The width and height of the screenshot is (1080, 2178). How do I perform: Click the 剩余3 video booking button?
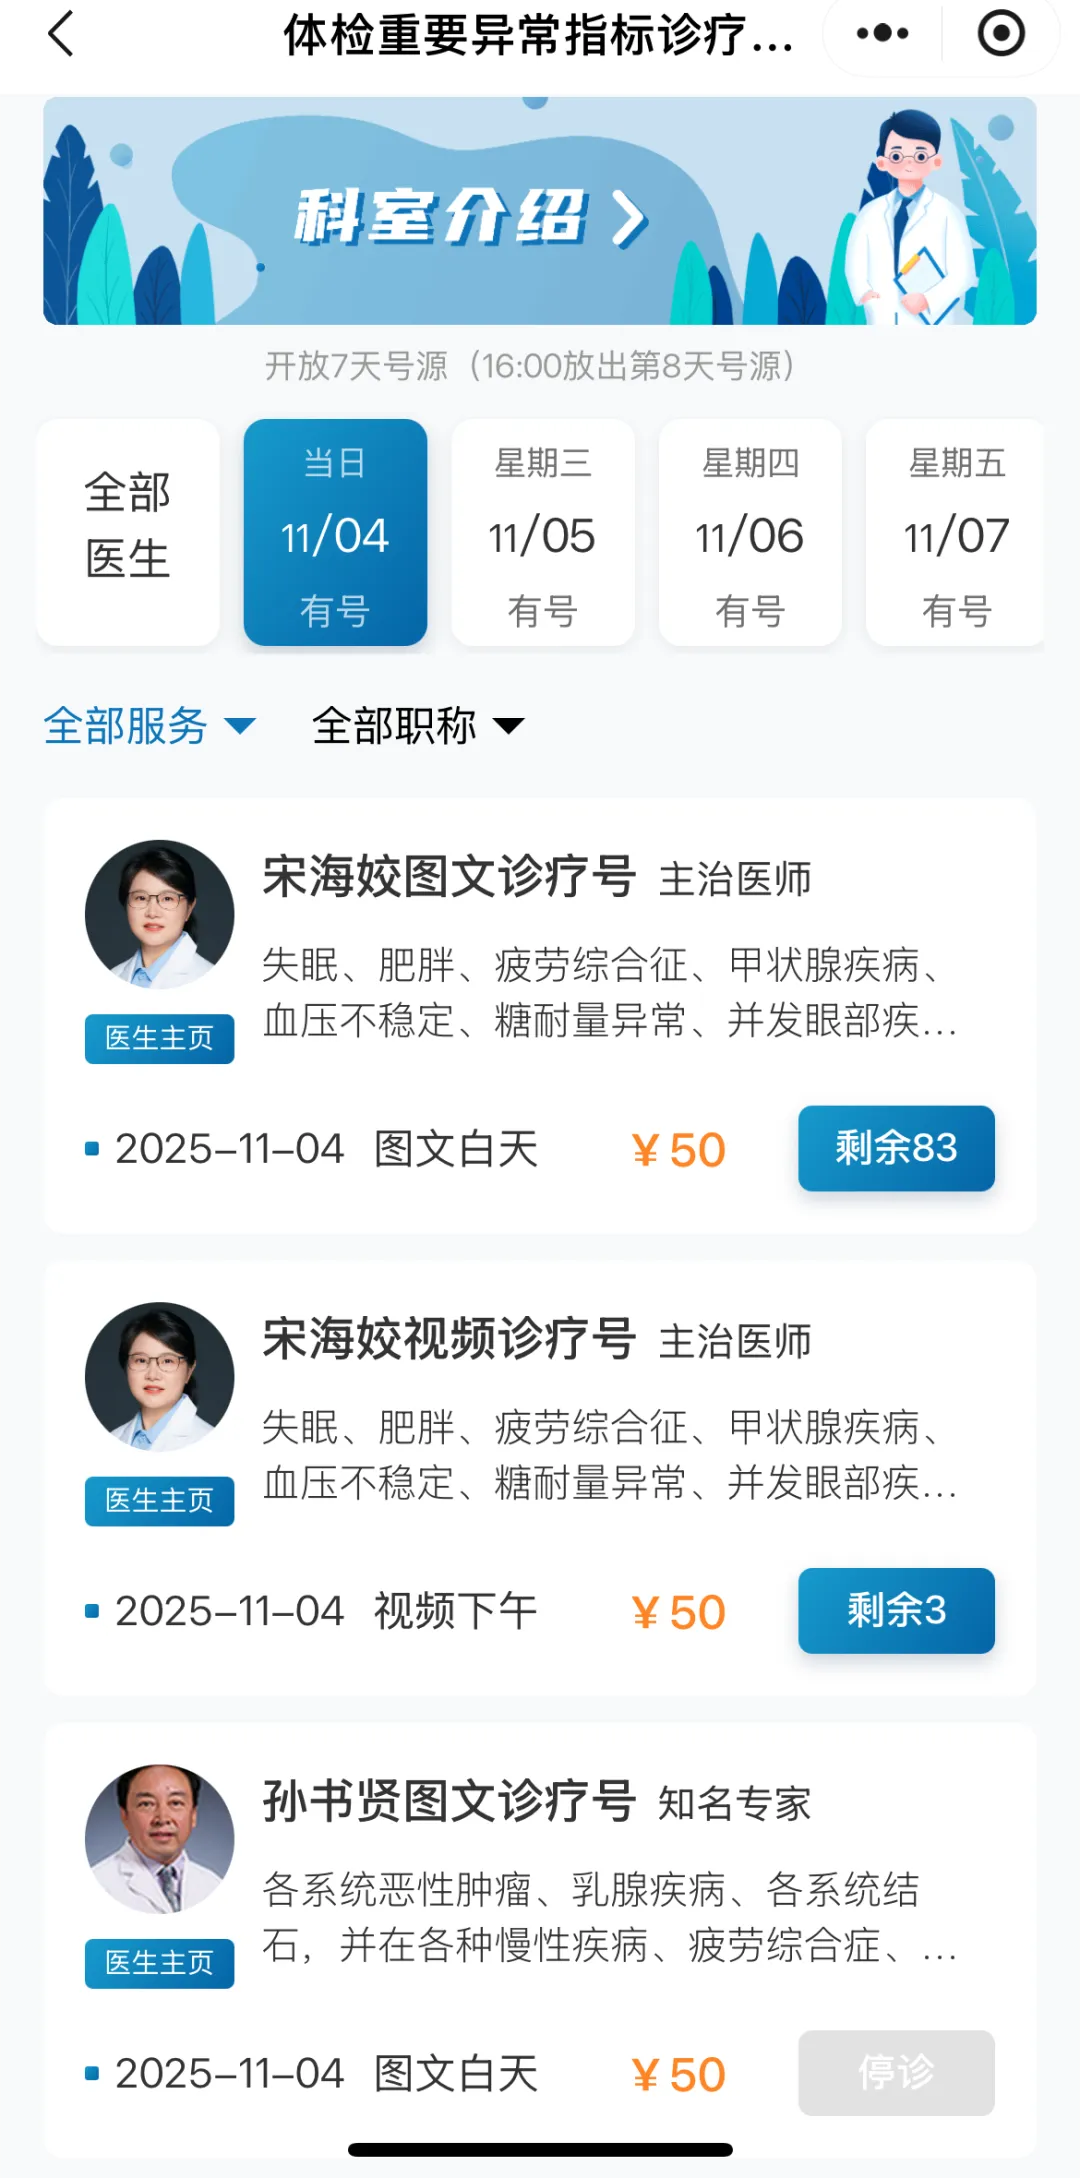pyautogui.click(x=896, y=1610)
